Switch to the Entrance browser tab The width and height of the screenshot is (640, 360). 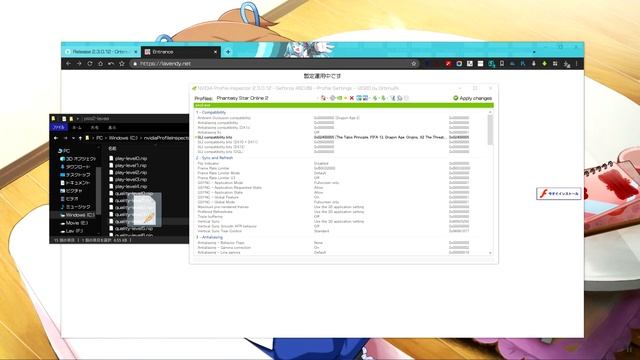click(180, 52)
